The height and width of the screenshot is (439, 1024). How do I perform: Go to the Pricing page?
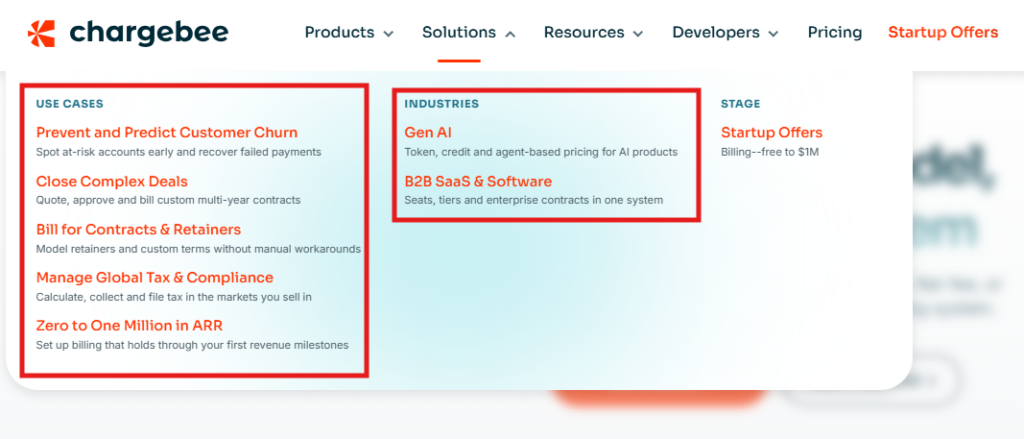(835, 33)
